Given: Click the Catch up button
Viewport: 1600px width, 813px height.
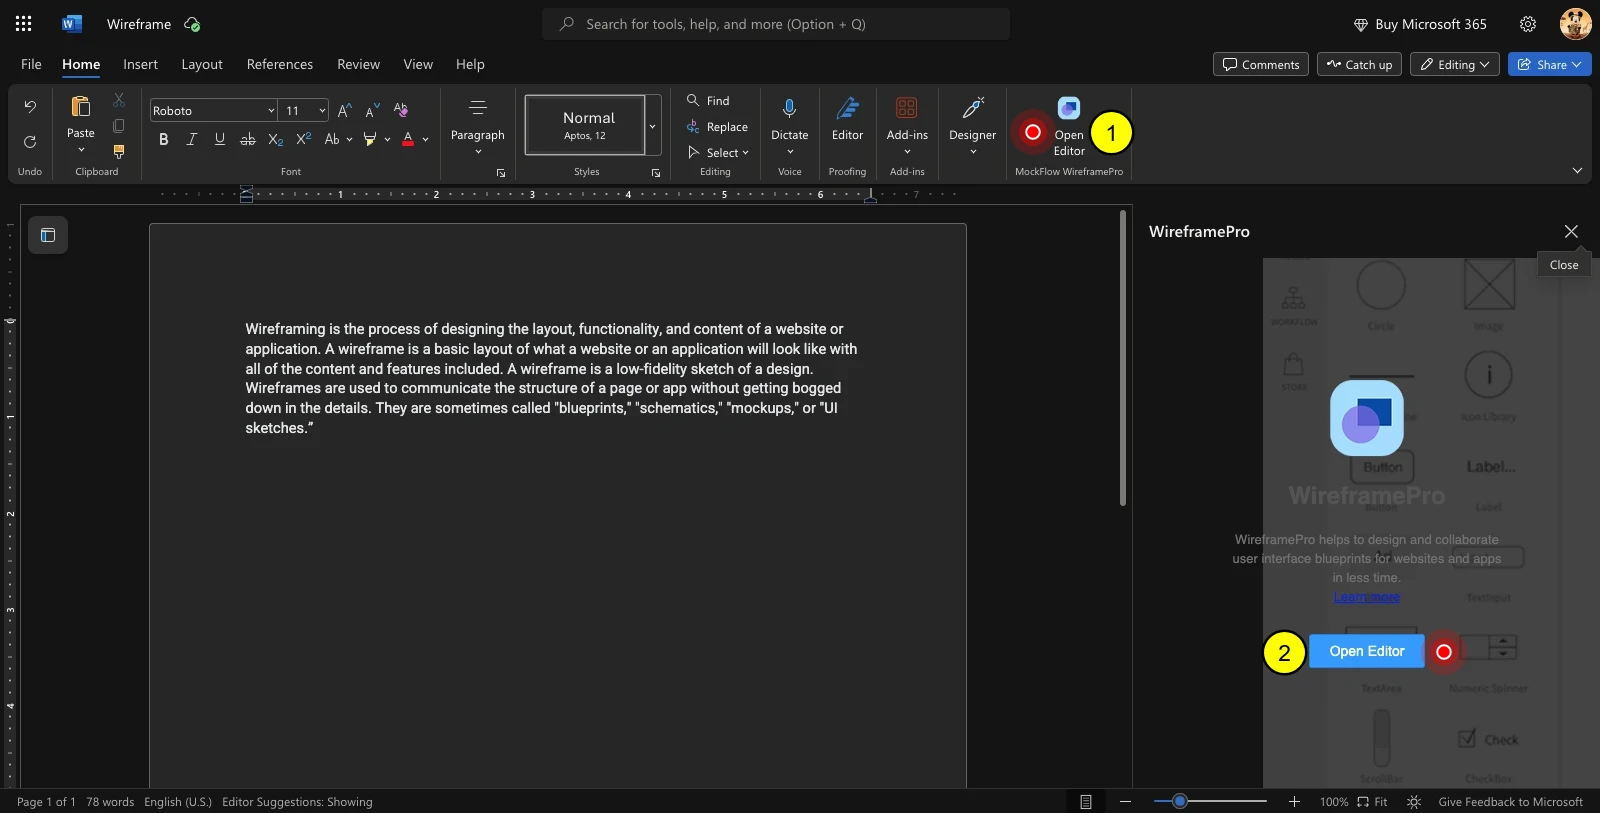Looking at the screenshot, I should point(1359,64).
